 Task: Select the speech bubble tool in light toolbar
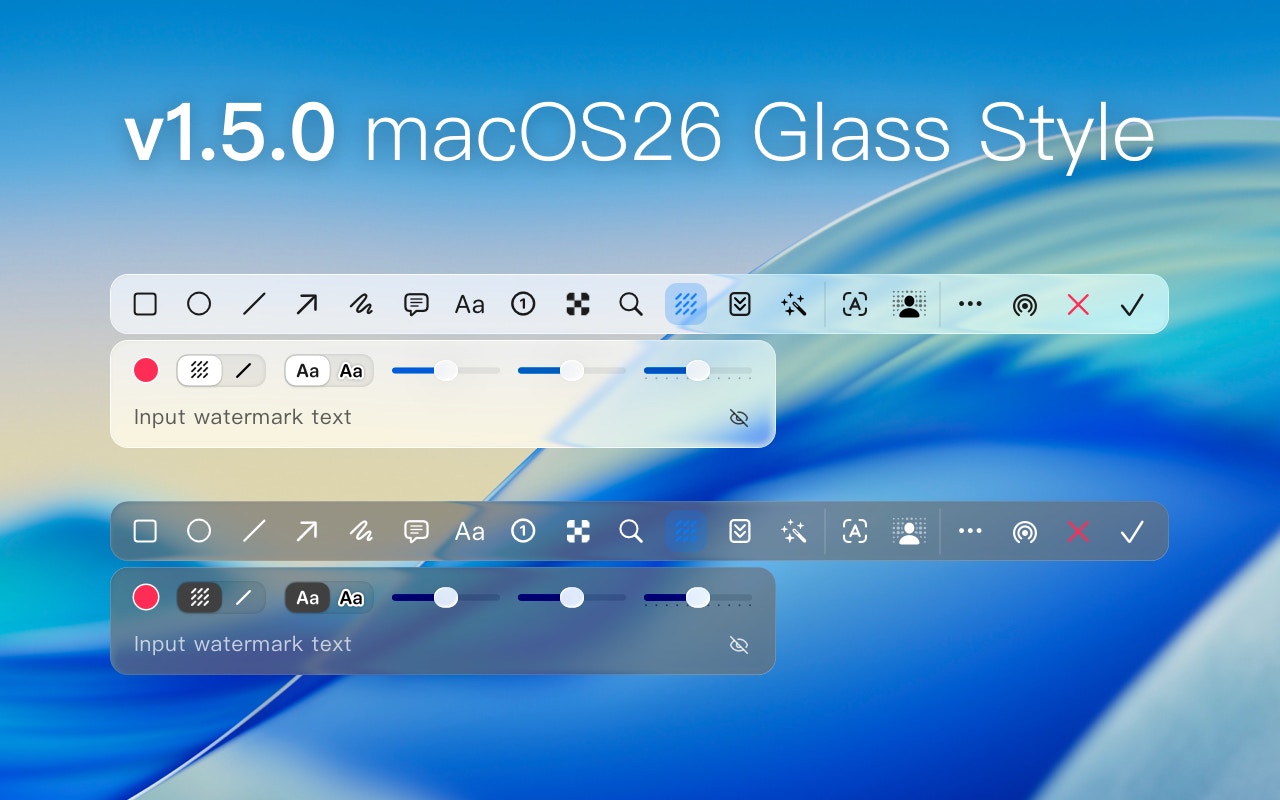416,304
